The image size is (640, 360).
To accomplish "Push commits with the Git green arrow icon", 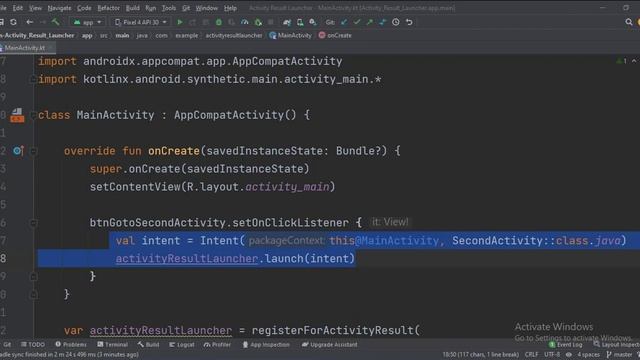I will click(370, 22).
